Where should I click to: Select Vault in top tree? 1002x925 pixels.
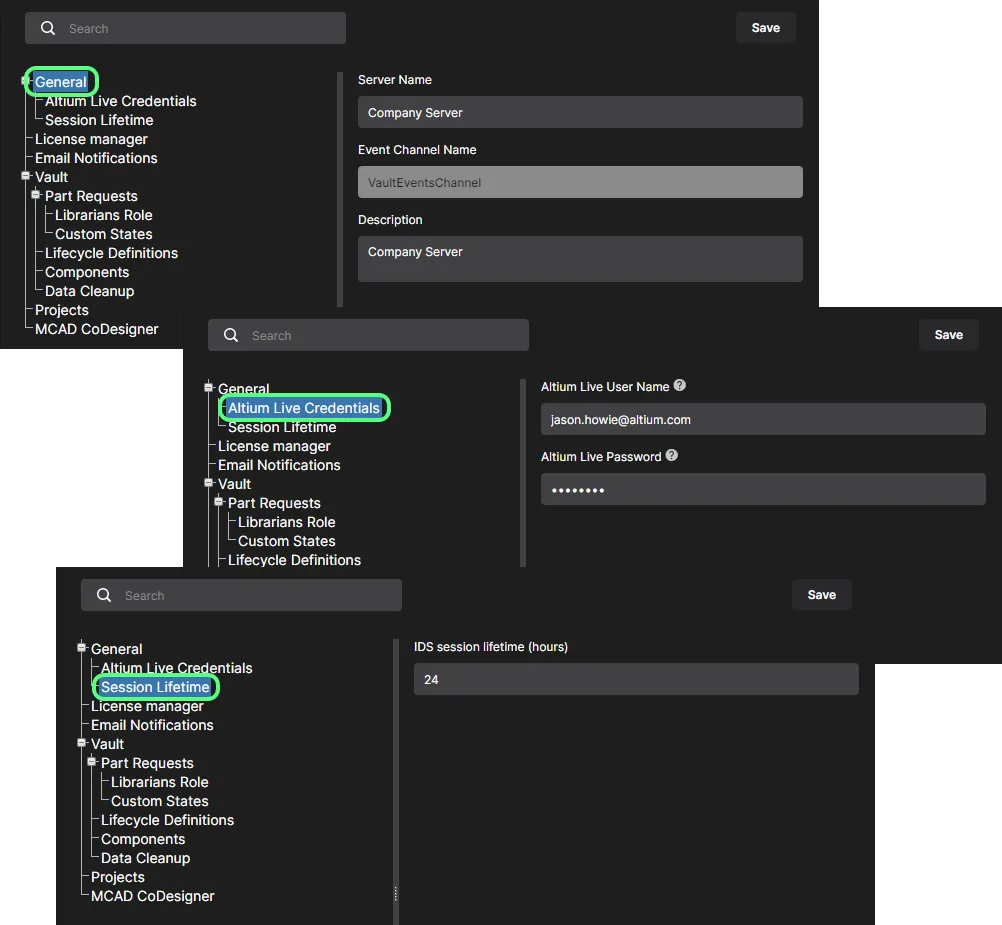(x=51, y=177)
